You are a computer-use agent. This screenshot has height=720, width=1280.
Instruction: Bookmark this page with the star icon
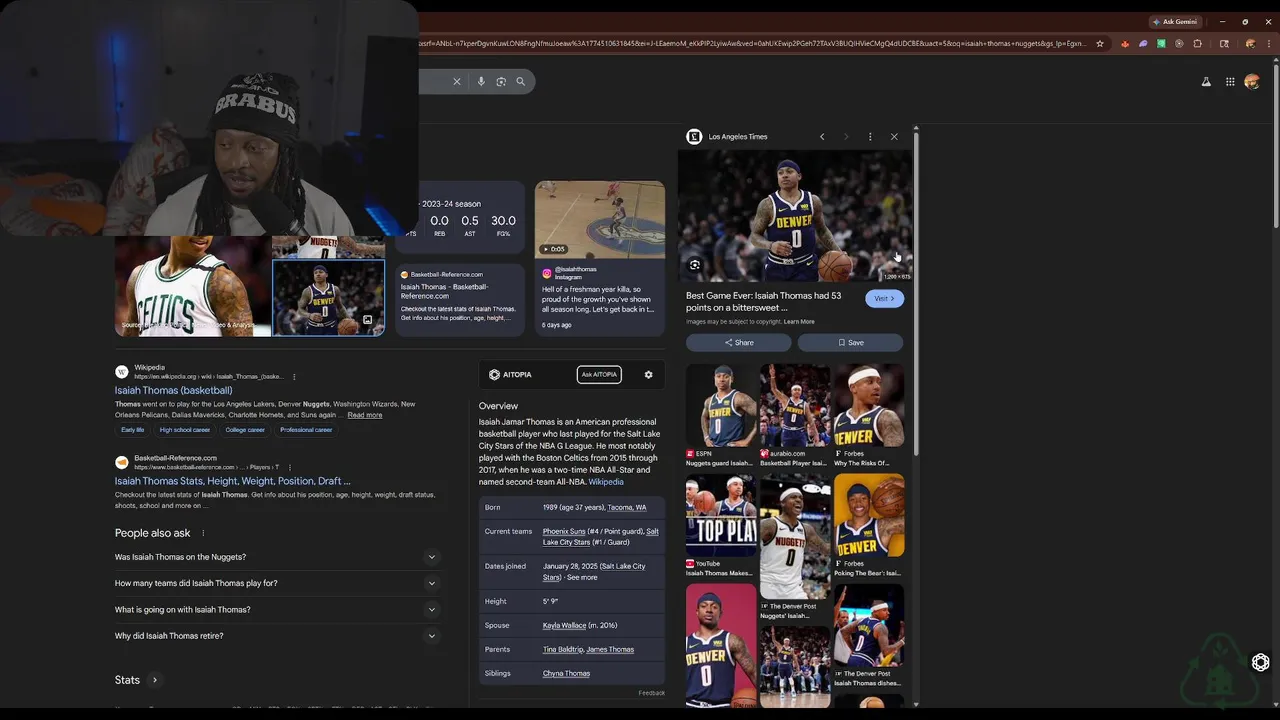[1100, 44]
